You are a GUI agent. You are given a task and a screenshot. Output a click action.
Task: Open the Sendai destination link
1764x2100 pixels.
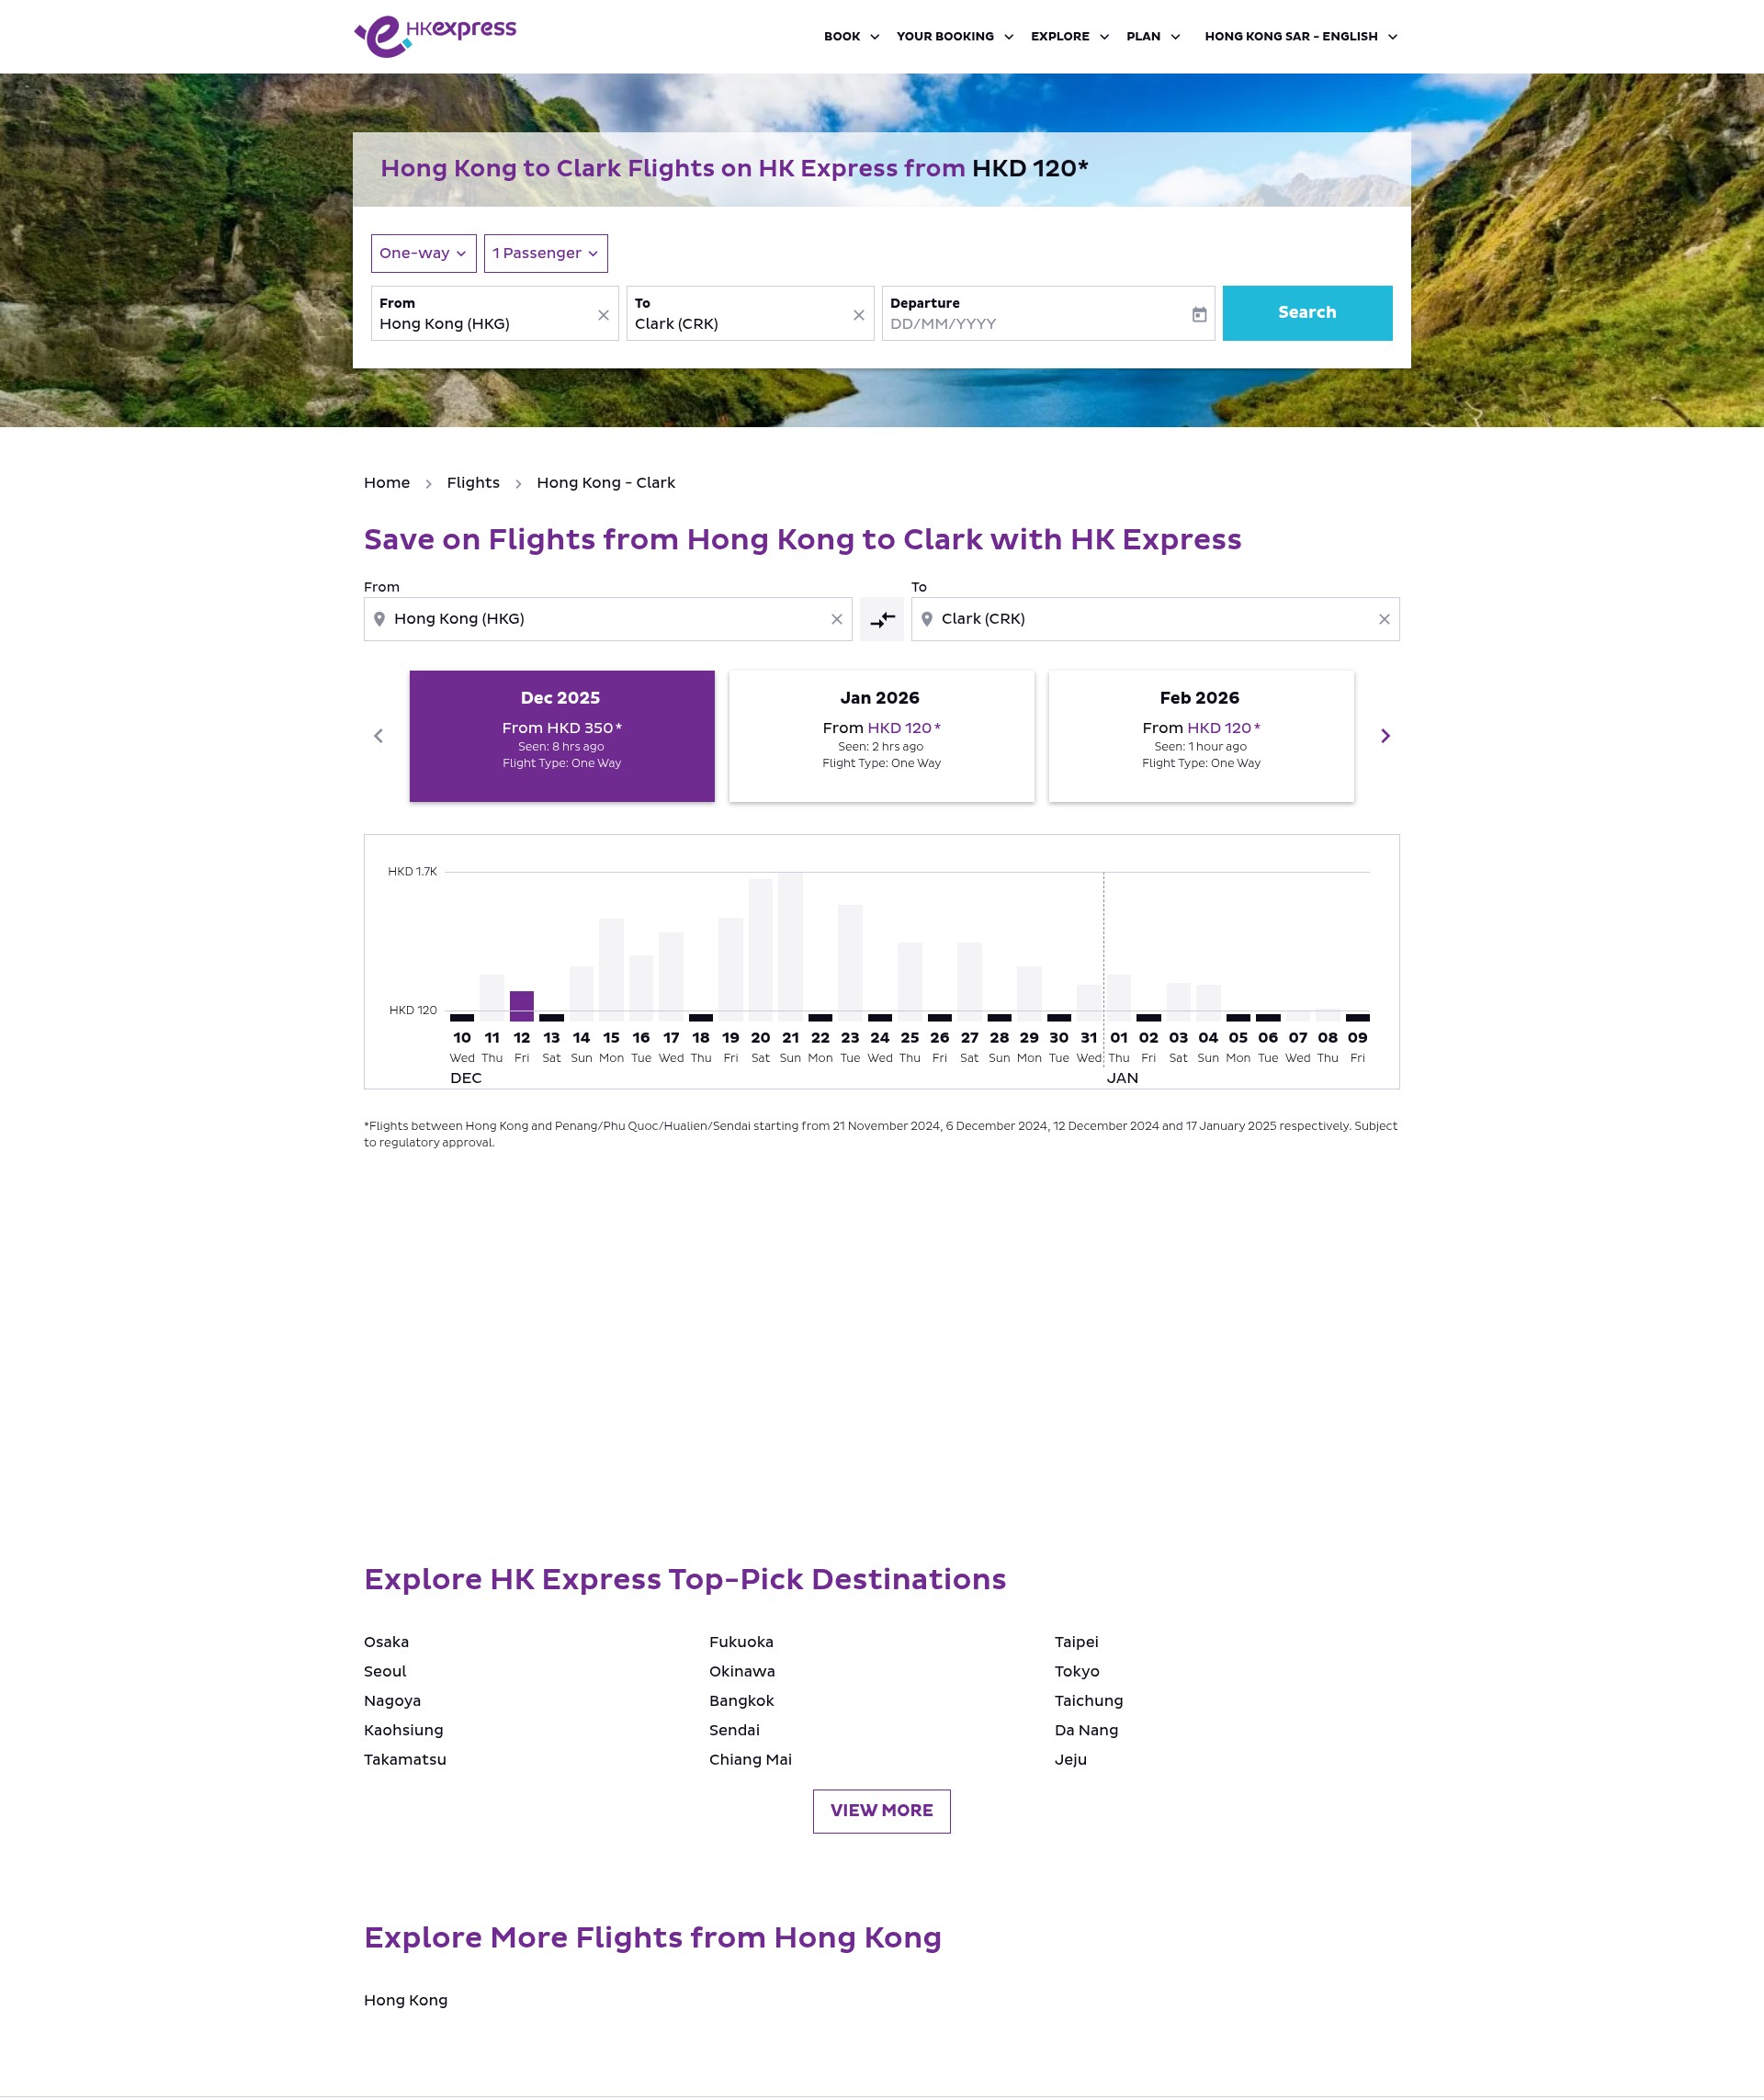click(x=734, y=1730)
